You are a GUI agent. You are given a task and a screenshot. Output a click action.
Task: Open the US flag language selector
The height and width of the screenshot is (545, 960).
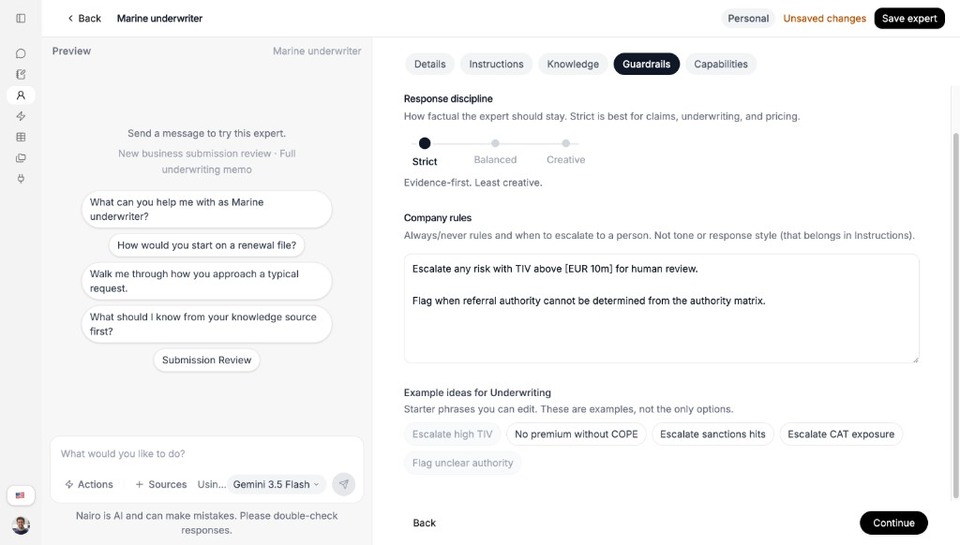tap(20, 495)
